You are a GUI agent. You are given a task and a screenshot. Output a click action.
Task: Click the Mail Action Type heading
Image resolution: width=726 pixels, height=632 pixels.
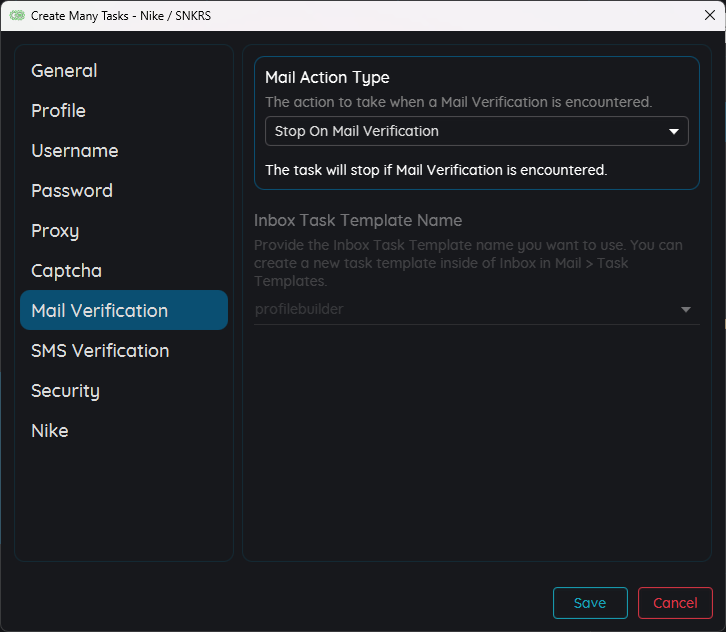(x=327, y=77)
